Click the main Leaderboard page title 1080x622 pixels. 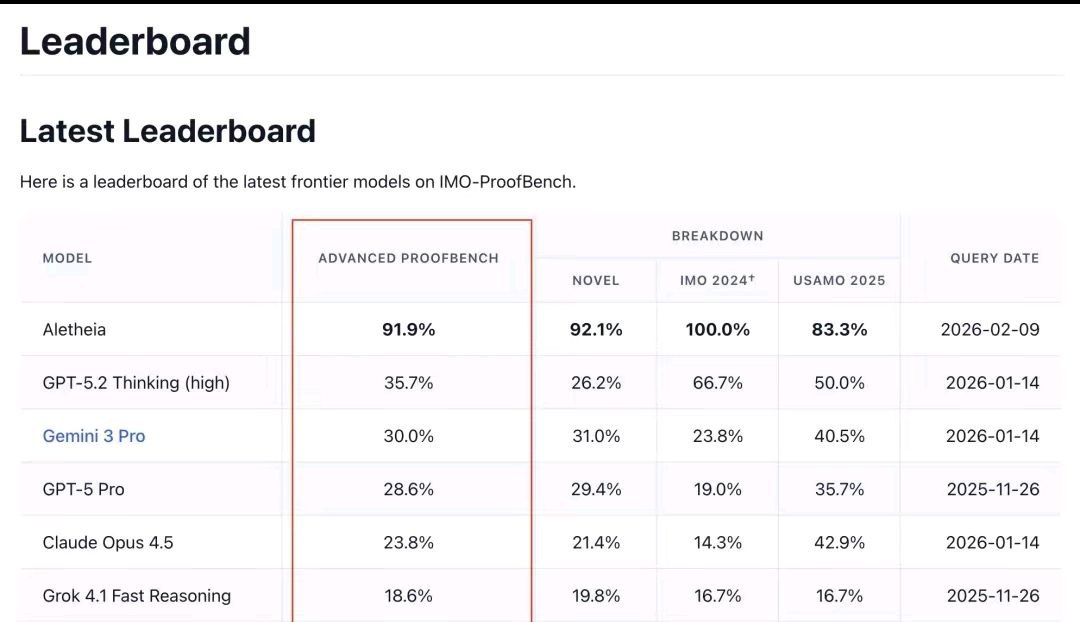(x=135, y=42)
